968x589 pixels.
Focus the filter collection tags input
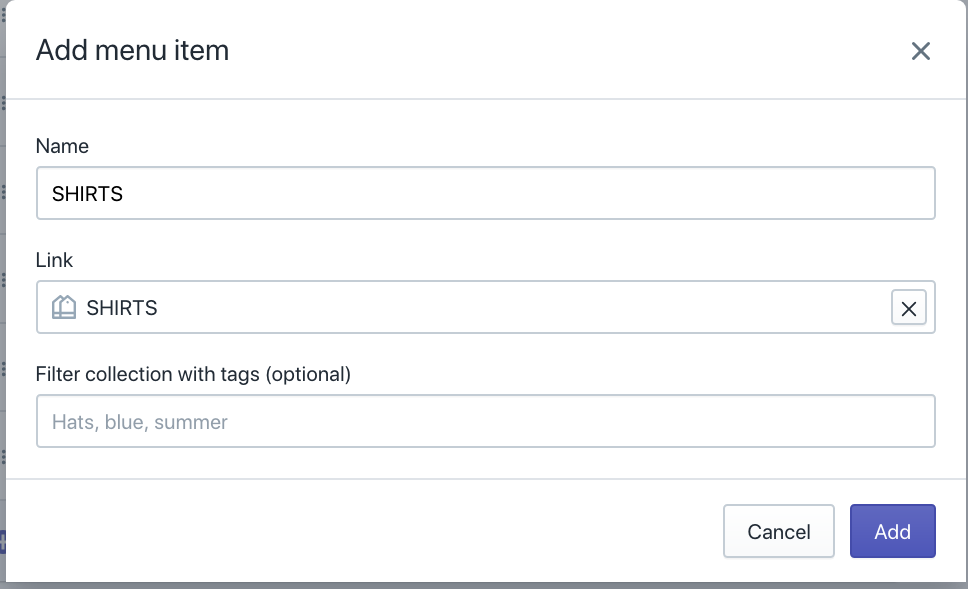486,421
